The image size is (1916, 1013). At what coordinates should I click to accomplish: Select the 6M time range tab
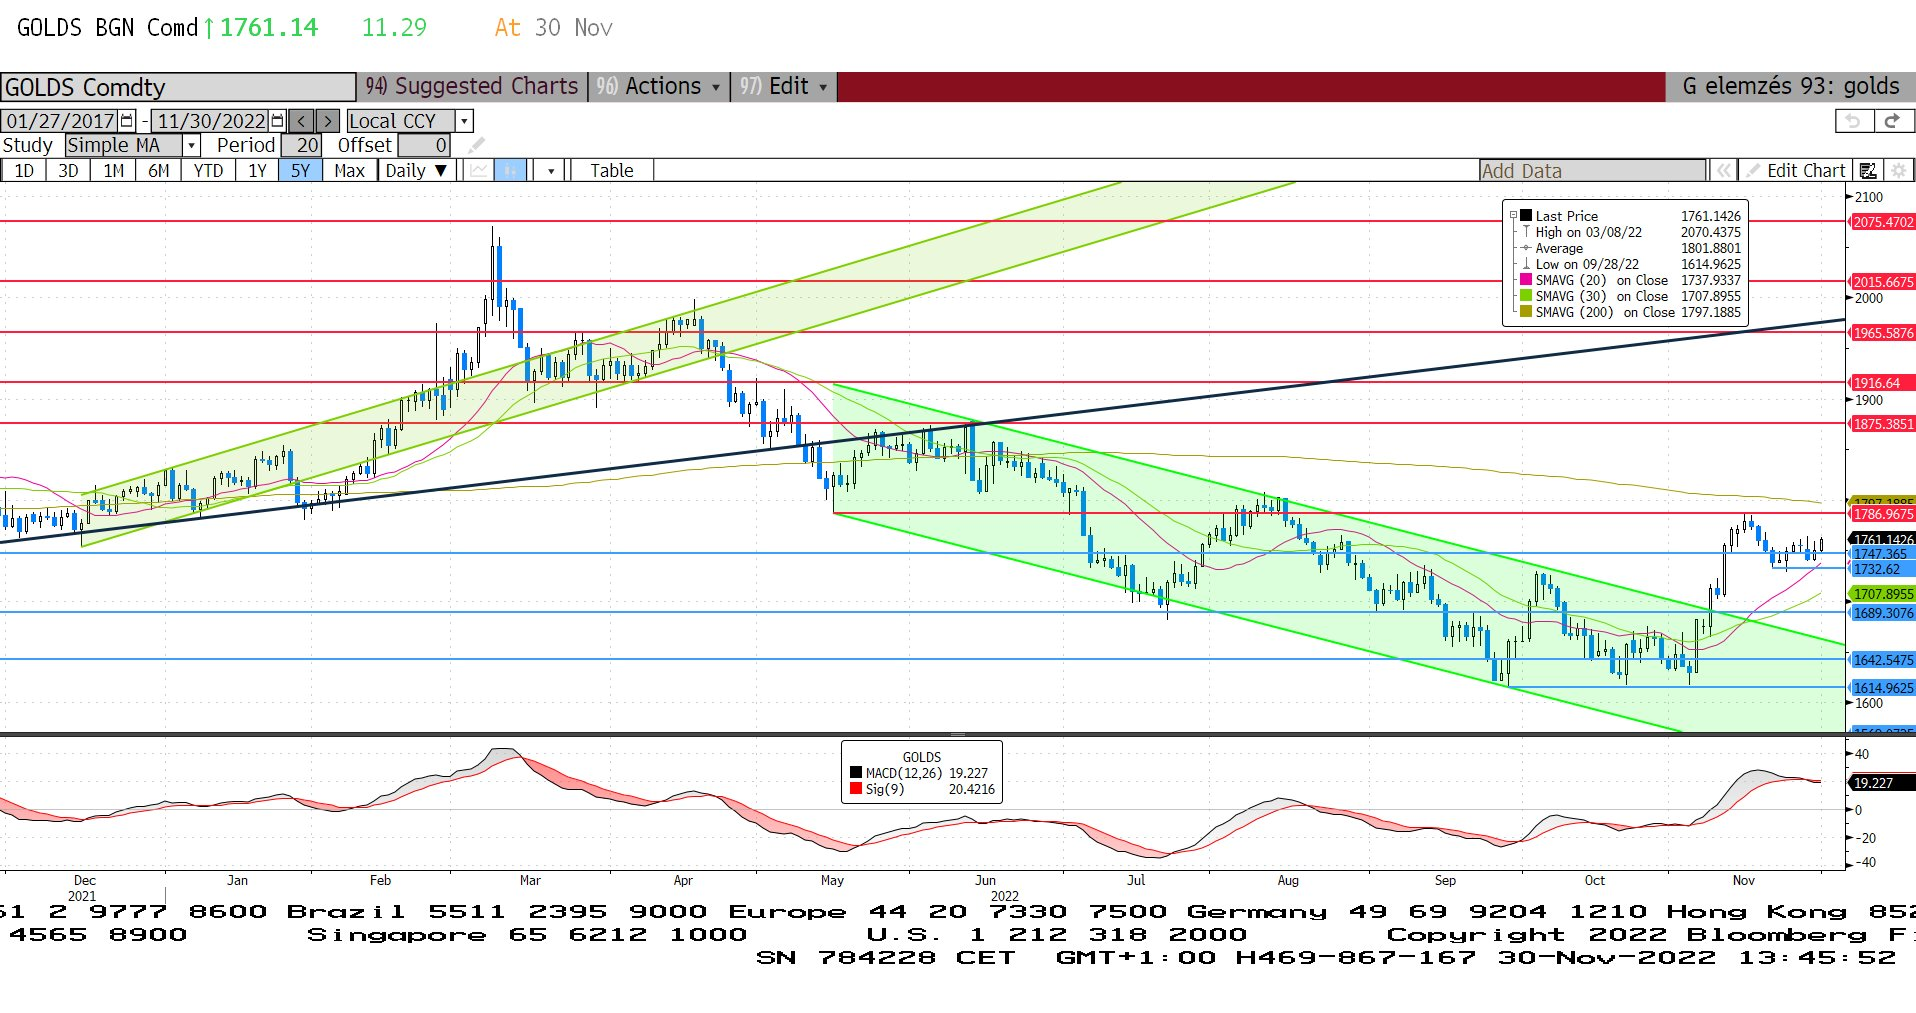[x=158, y=171]
